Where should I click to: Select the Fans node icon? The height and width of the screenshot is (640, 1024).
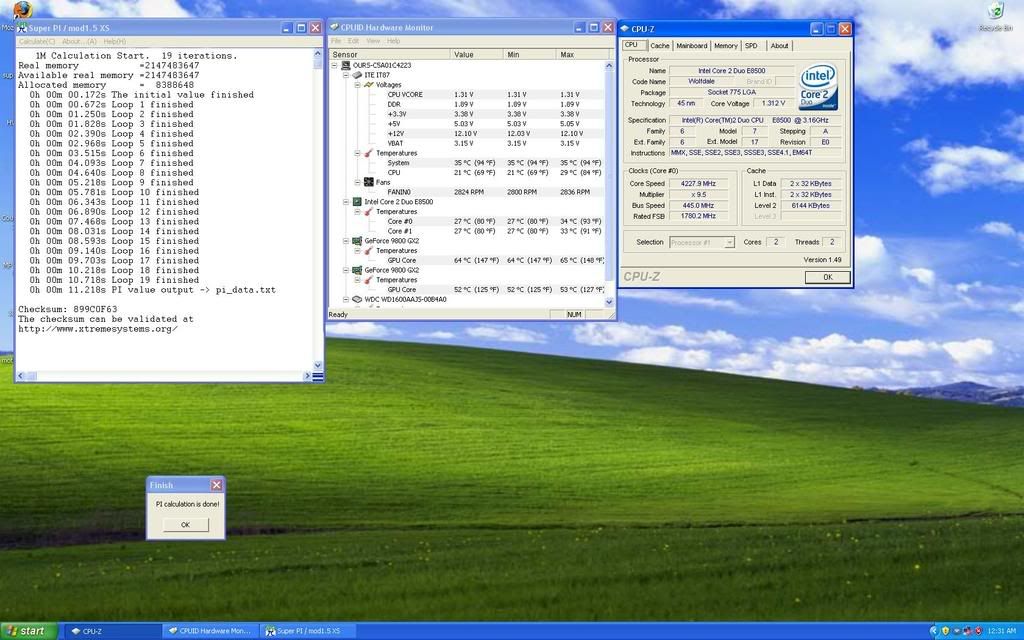pyautogui.click(x=369, y=182)
